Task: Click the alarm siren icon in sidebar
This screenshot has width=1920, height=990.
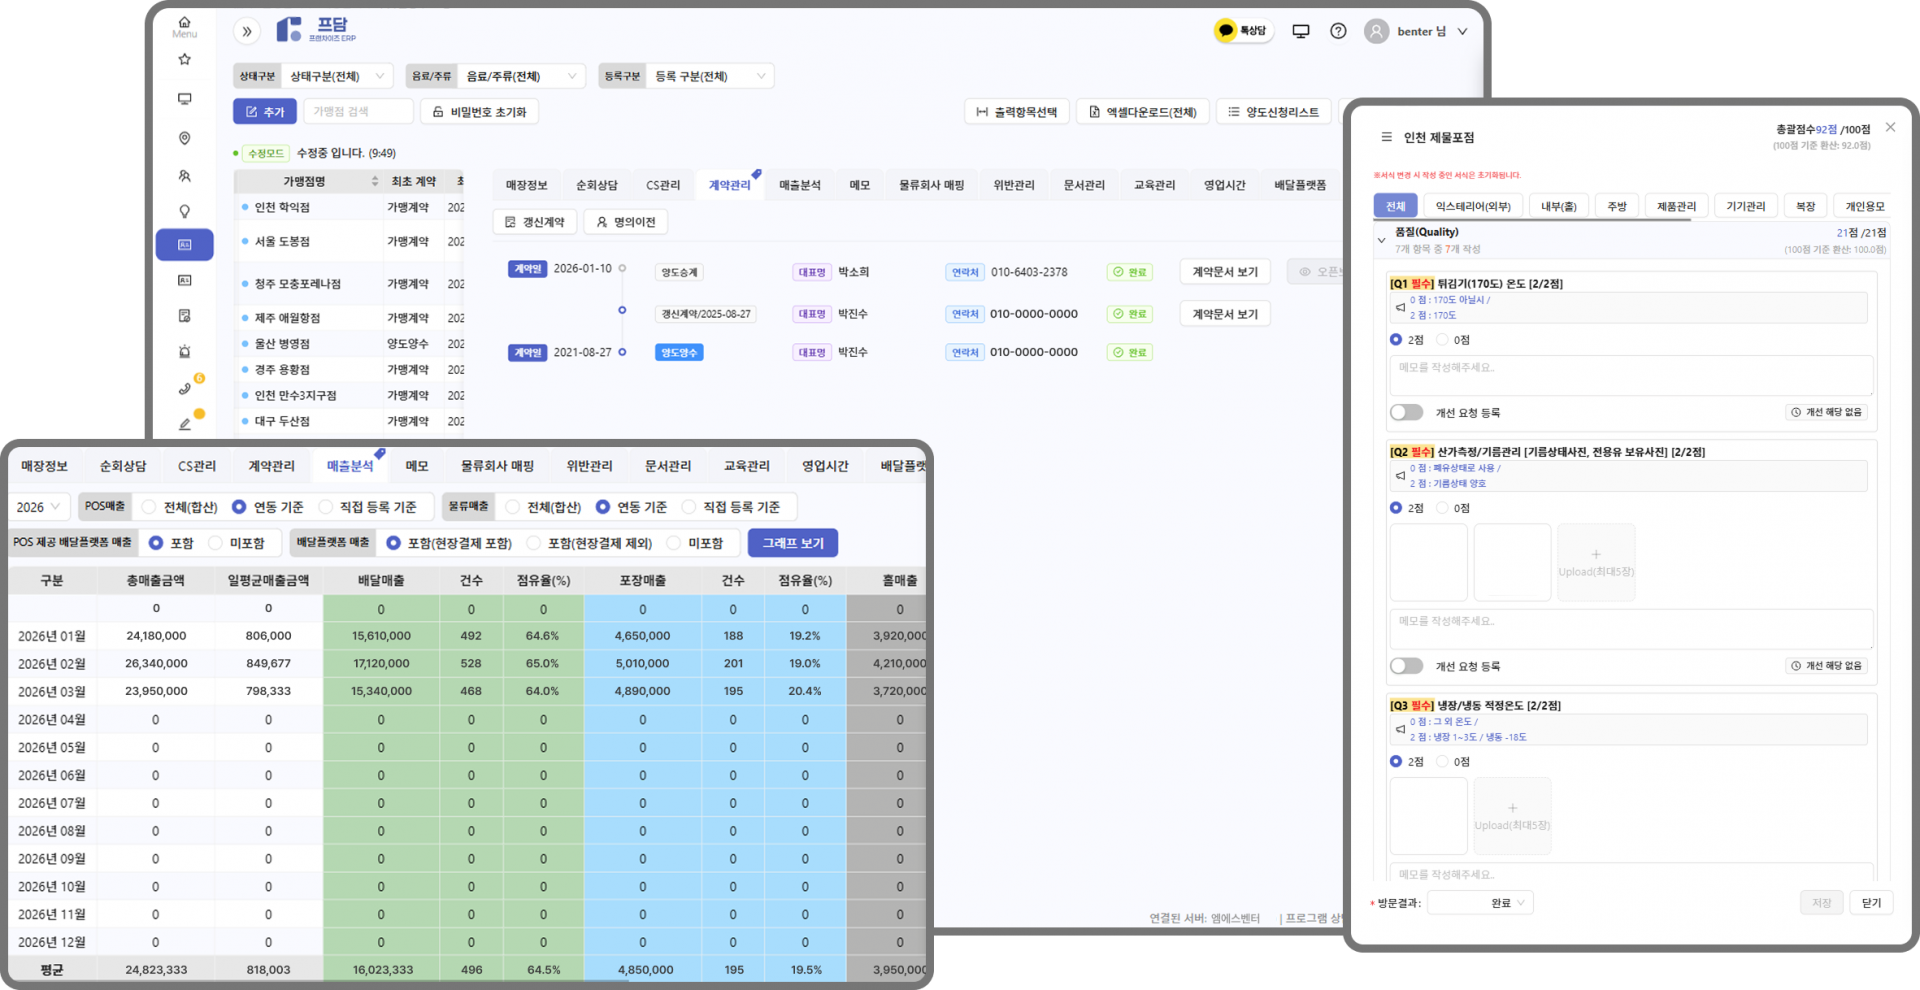Action: coord(184,352)
